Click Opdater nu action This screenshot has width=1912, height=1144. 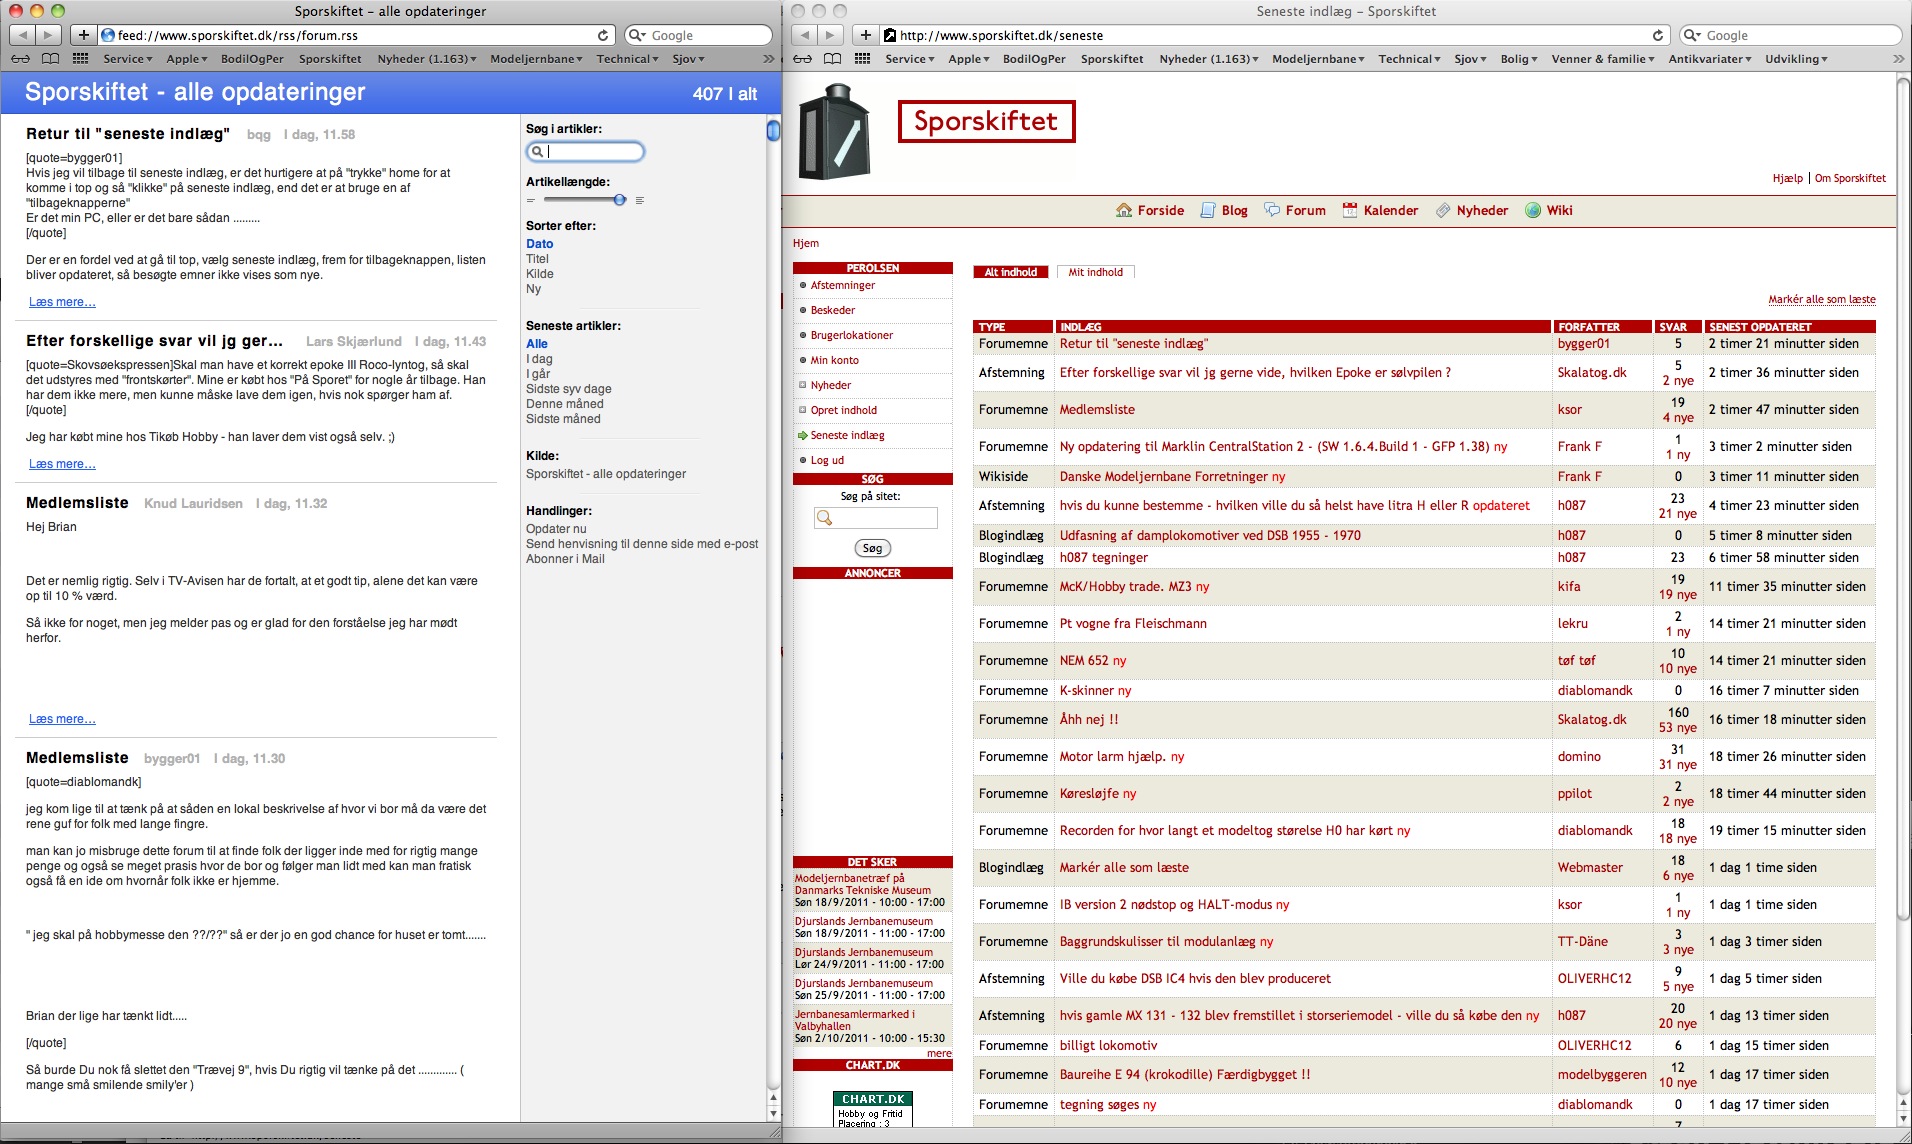click(x=556, y=529)
